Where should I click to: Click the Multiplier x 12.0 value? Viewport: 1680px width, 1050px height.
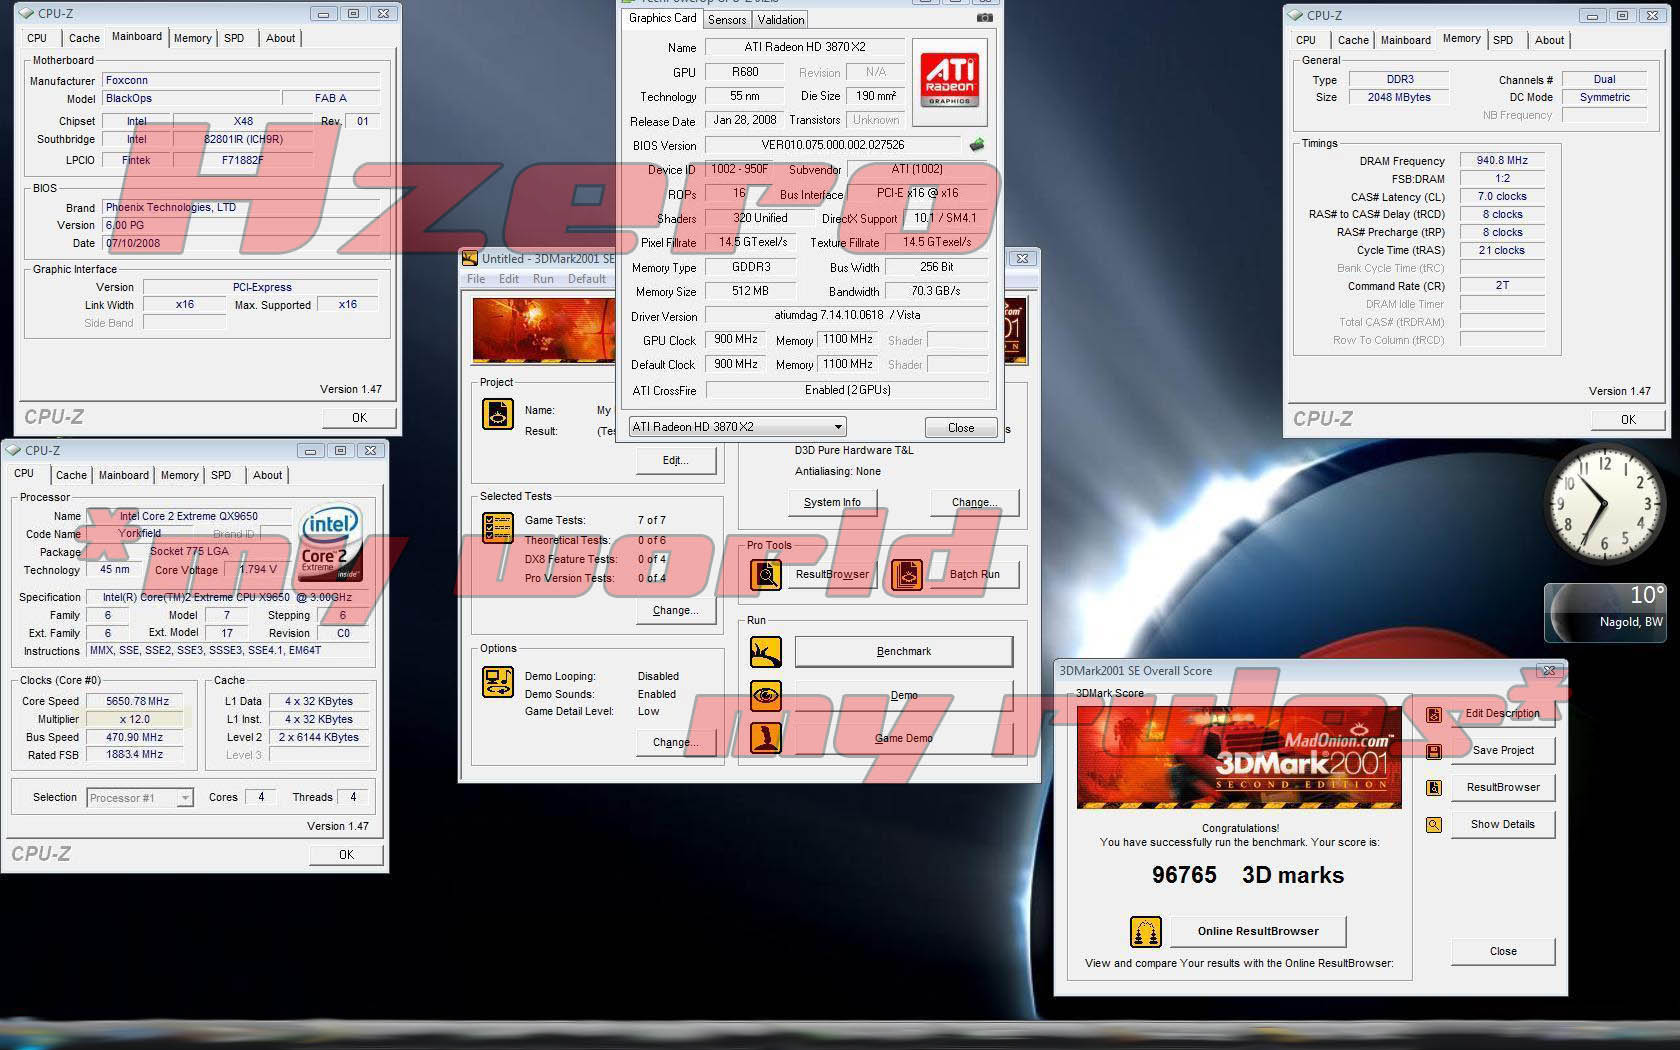(x=136, y=720)
